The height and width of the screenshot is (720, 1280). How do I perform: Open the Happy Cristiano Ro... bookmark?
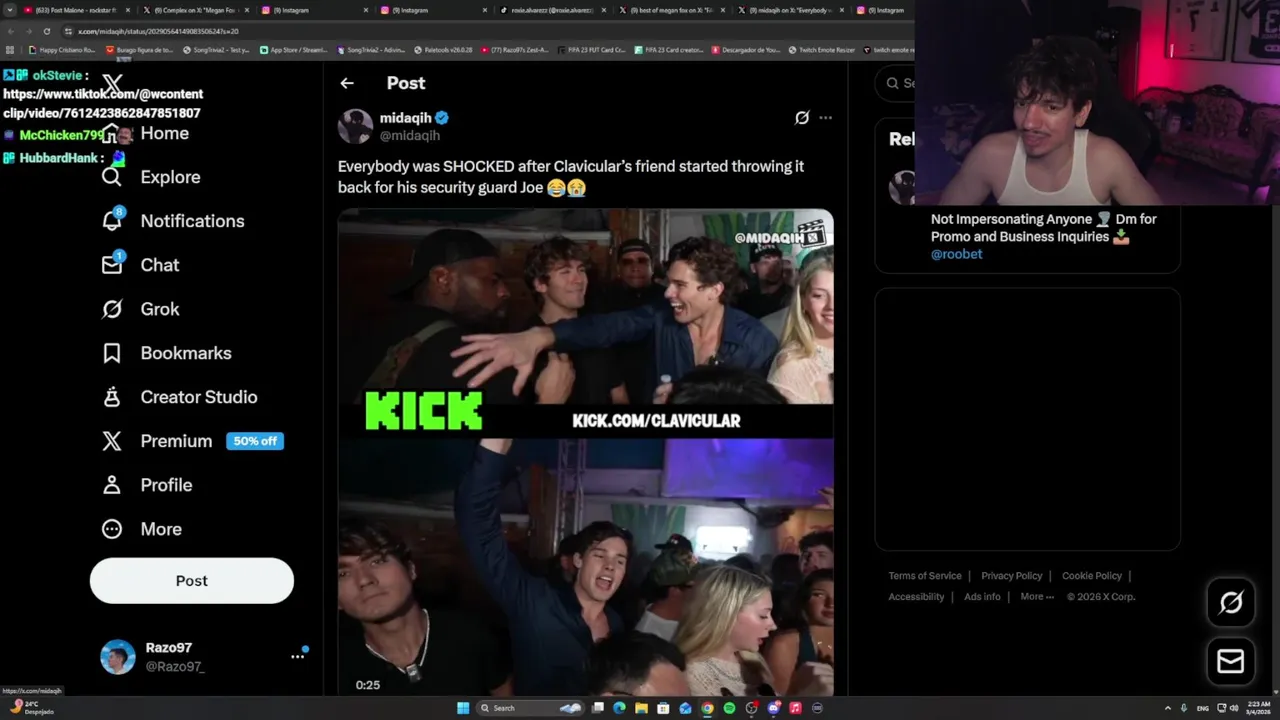pyautogui.click(x=62, y=50)
